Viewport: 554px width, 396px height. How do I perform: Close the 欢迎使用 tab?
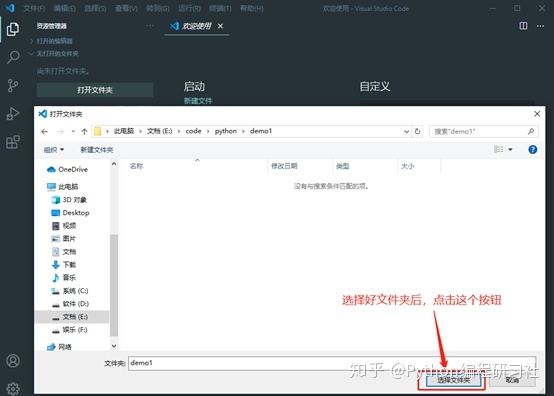220,26
